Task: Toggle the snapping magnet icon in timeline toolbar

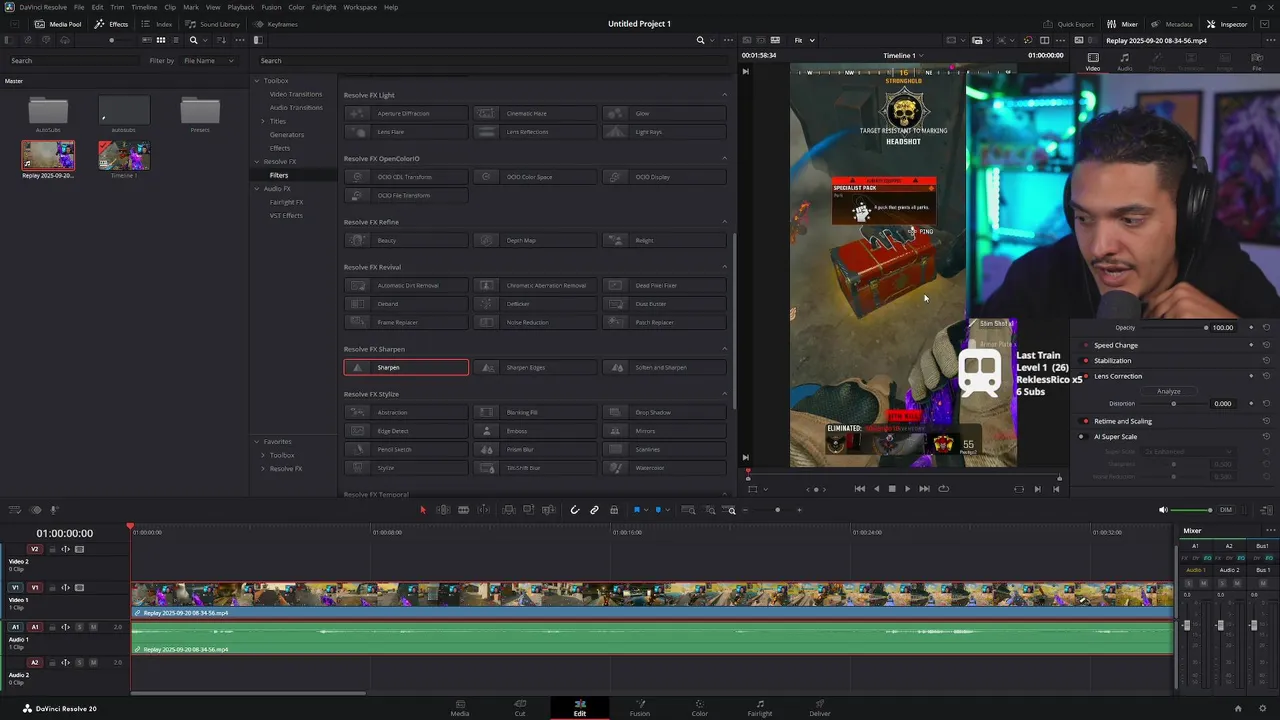Action: tap(574, 510)
